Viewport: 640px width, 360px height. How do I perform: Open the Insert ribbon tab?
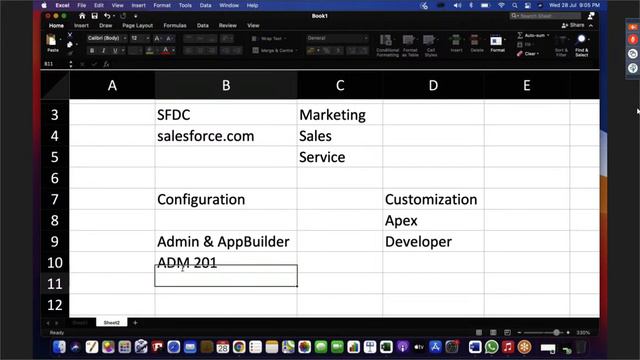pos(81,25)
